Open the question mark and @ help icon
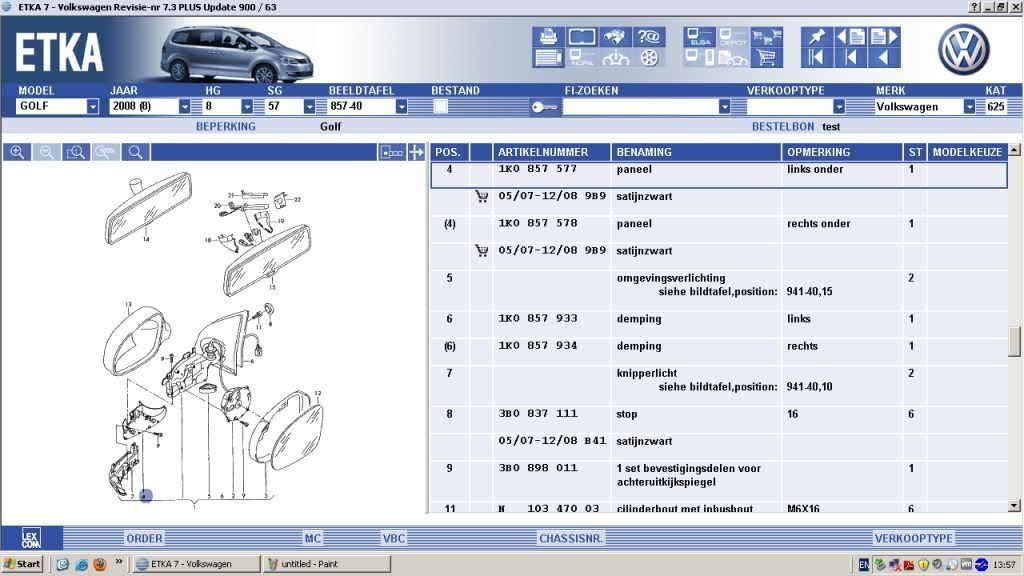Image resolution: width=1024 pixels, height=576 pixels. click(x=648, y=37)
